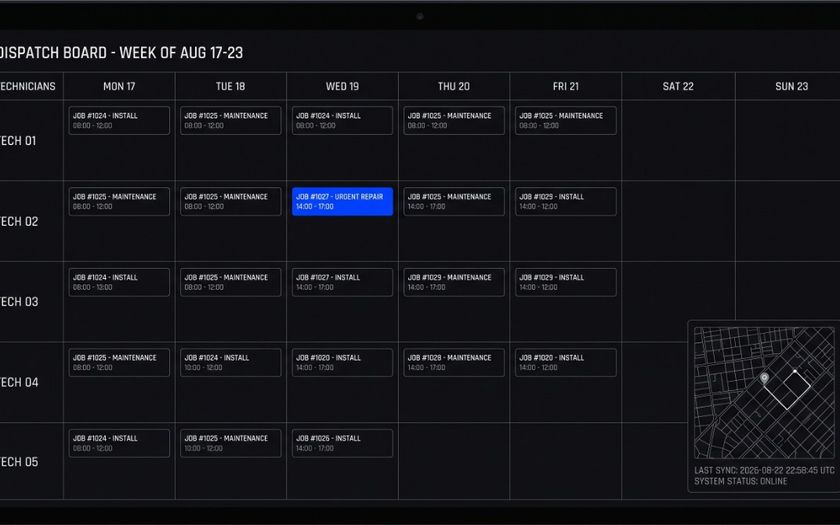This screenshot has width=840, height=525.
Task: Click the System Status Online indicator
Action: pyautogui.click(x=741, y=481)
